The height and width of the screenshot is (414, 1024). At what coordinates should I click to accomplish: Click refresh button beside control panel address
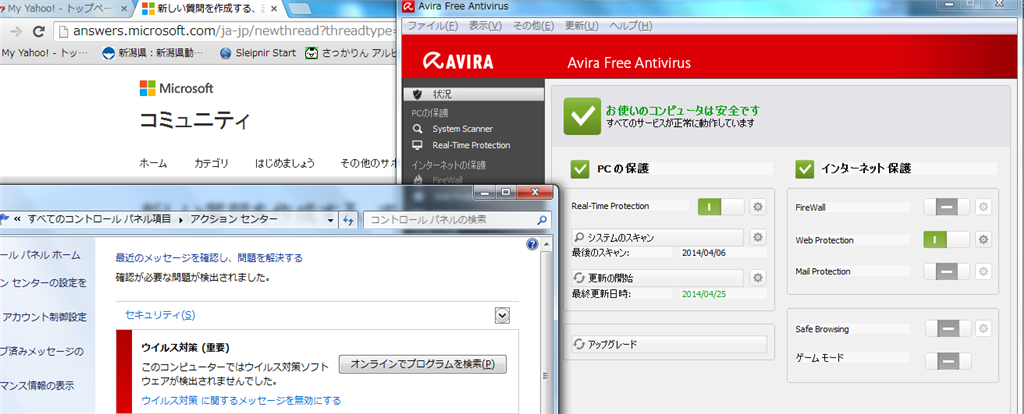click(x=347, y=219)
